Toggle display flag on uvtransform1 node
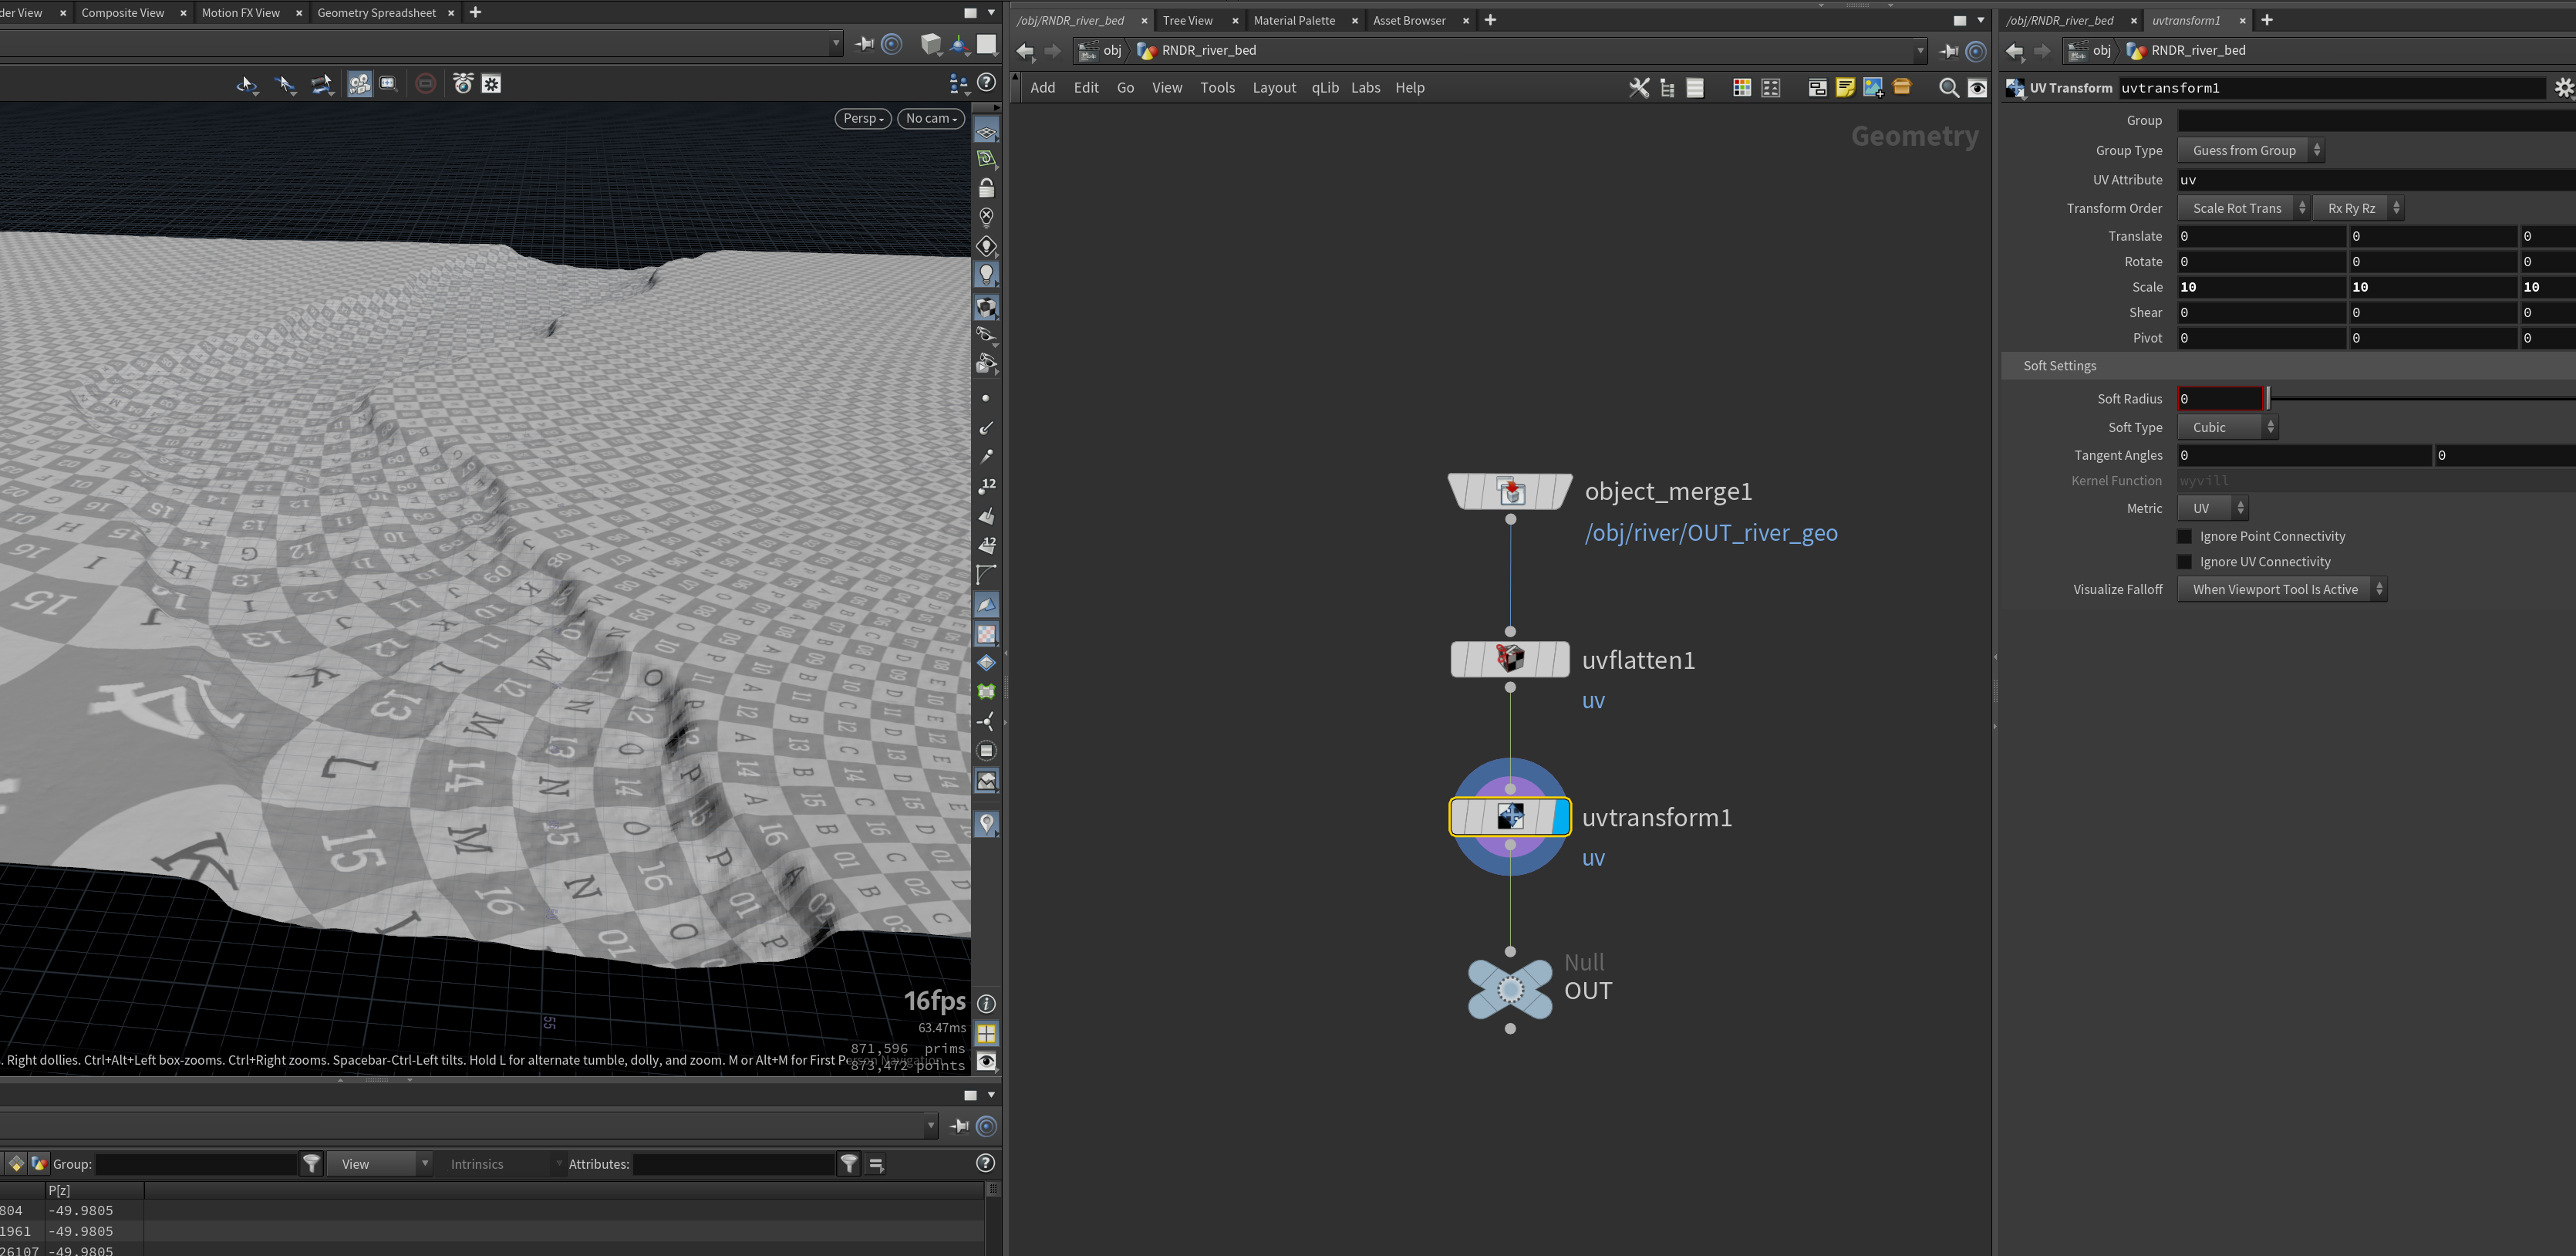The height and width of the screenshot is (1256, 2576). [x=1560, y=817]
